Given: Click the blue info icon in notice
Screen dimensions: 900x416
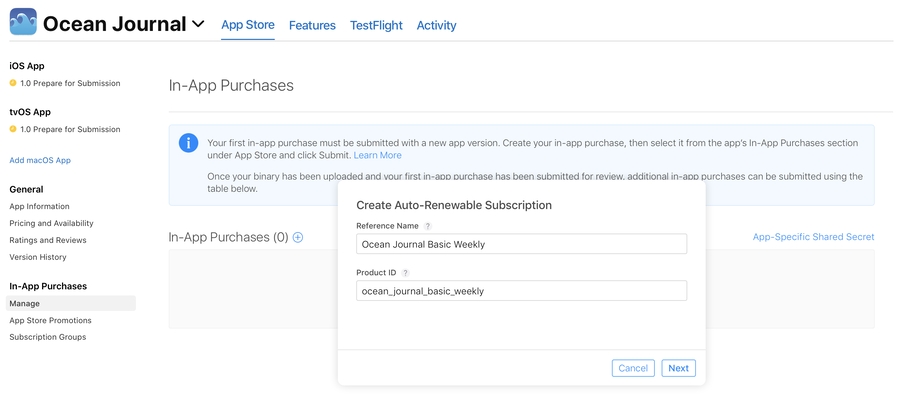Looking at the screenshot, I should pyautogui.click(x=188, y=143).
